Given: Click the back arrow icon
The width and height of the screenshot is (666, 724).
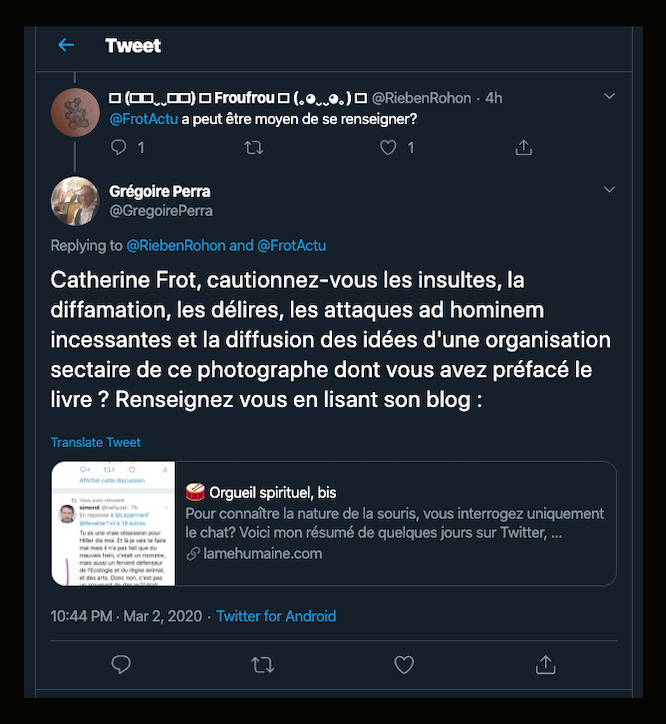Looking at the screenshot, I should click(66, 45).
